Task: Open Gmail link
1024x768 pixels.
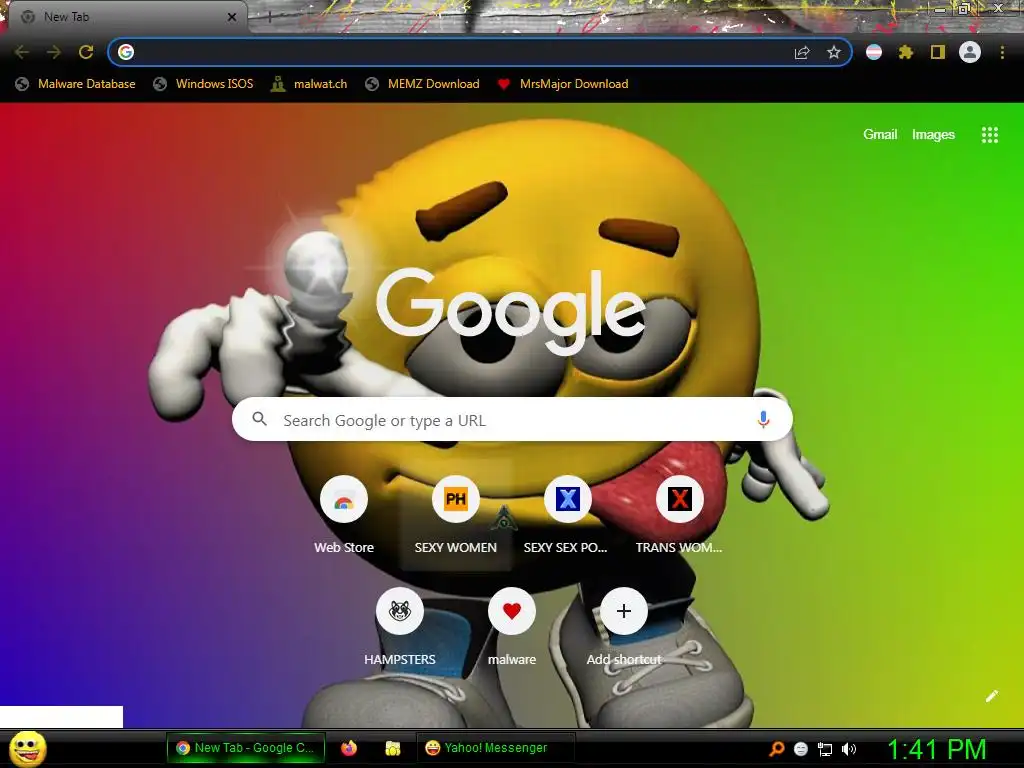Action: (x=880, y=135)
